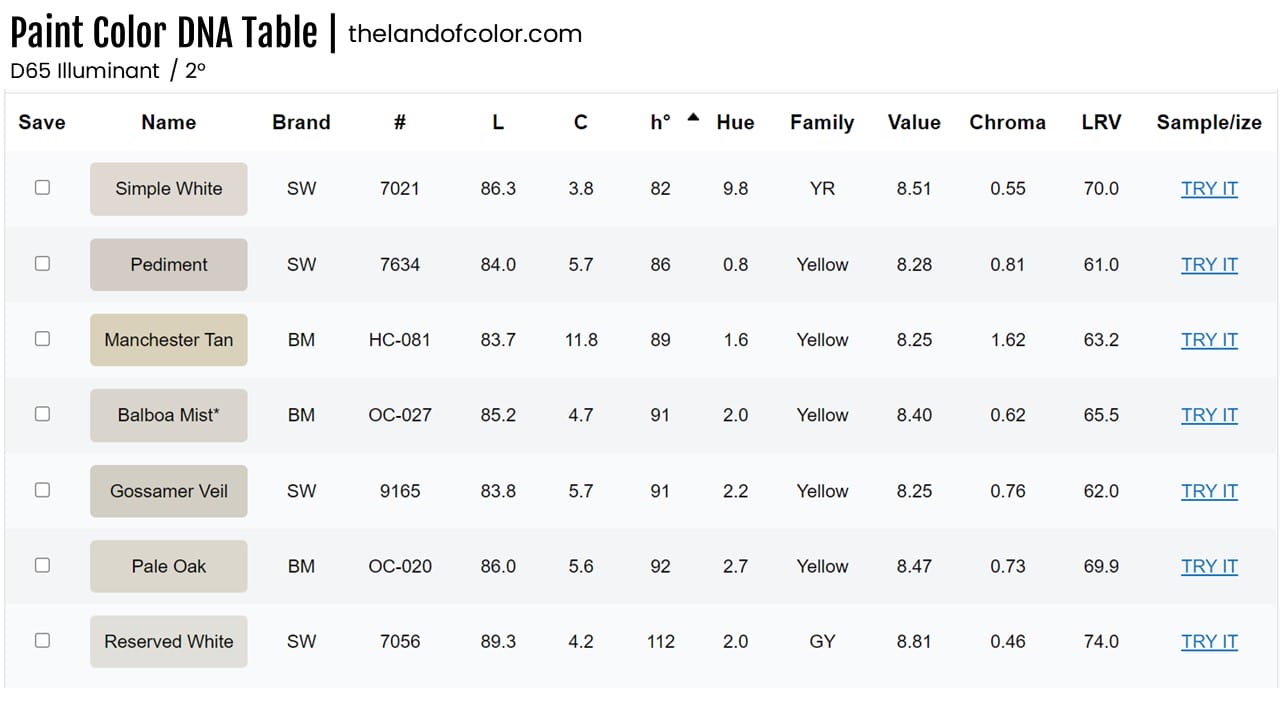Click the ascending sort arrow beside h°
The height and width of the screenshot is (720, 1280).
pyautogui.click(x=692, y=118)
